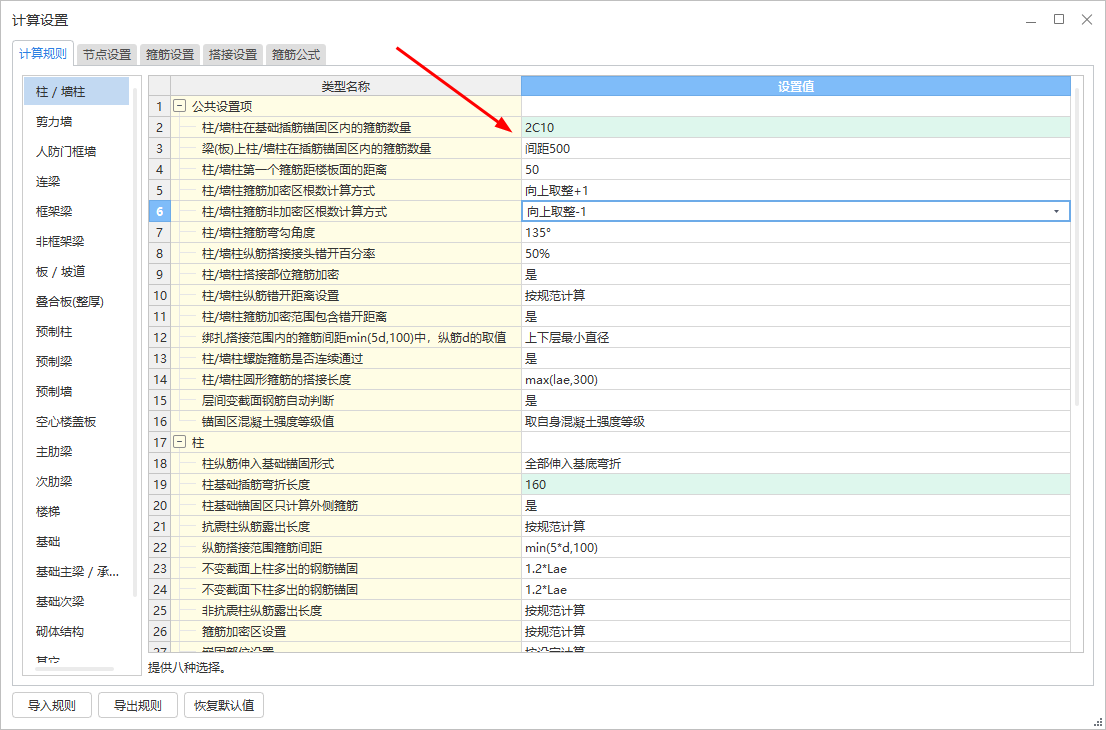Click the 向上取整+1 value cell
The width and height of the screenshot is (1106, 730).
[796, 190]
